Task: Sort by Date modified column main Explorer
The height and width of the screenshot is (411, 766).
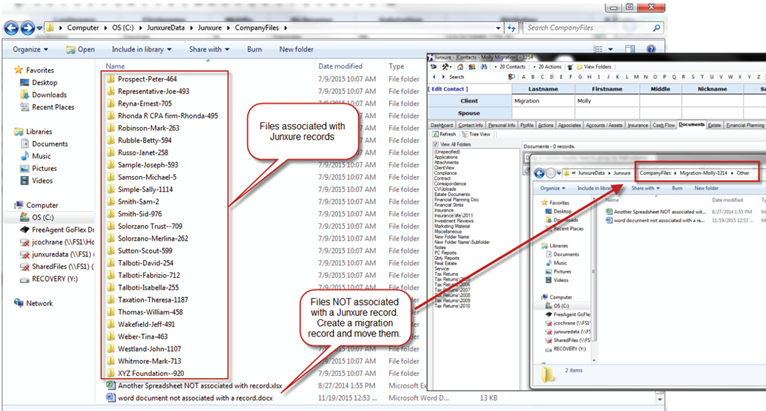Action: point(340,66)
